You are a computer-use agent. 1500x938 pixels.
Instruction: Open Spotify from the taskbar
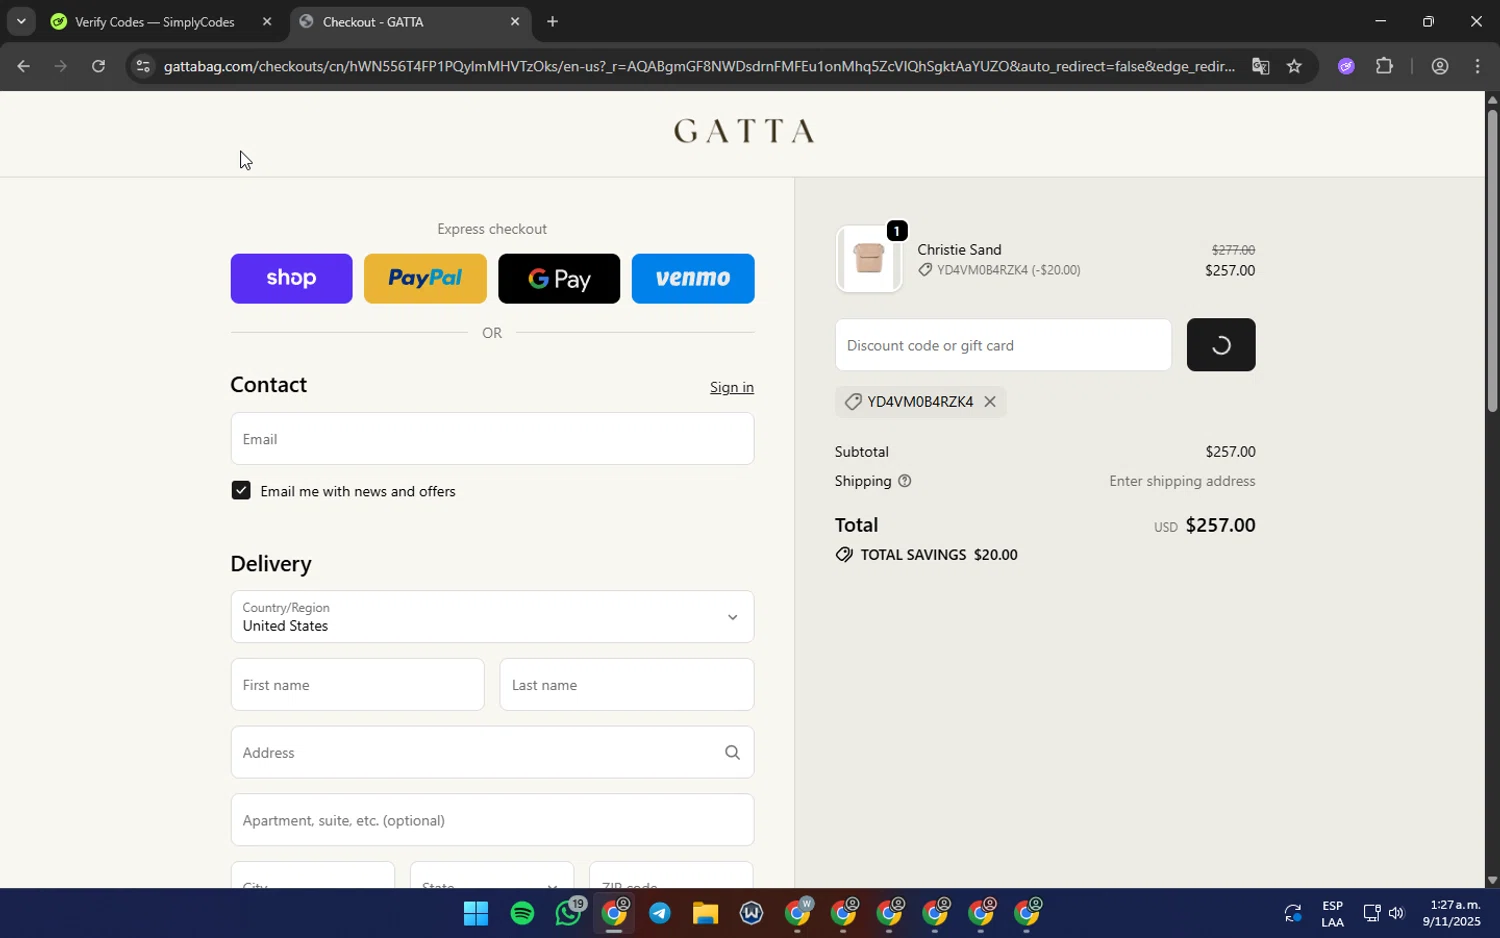tap(522, 913)
